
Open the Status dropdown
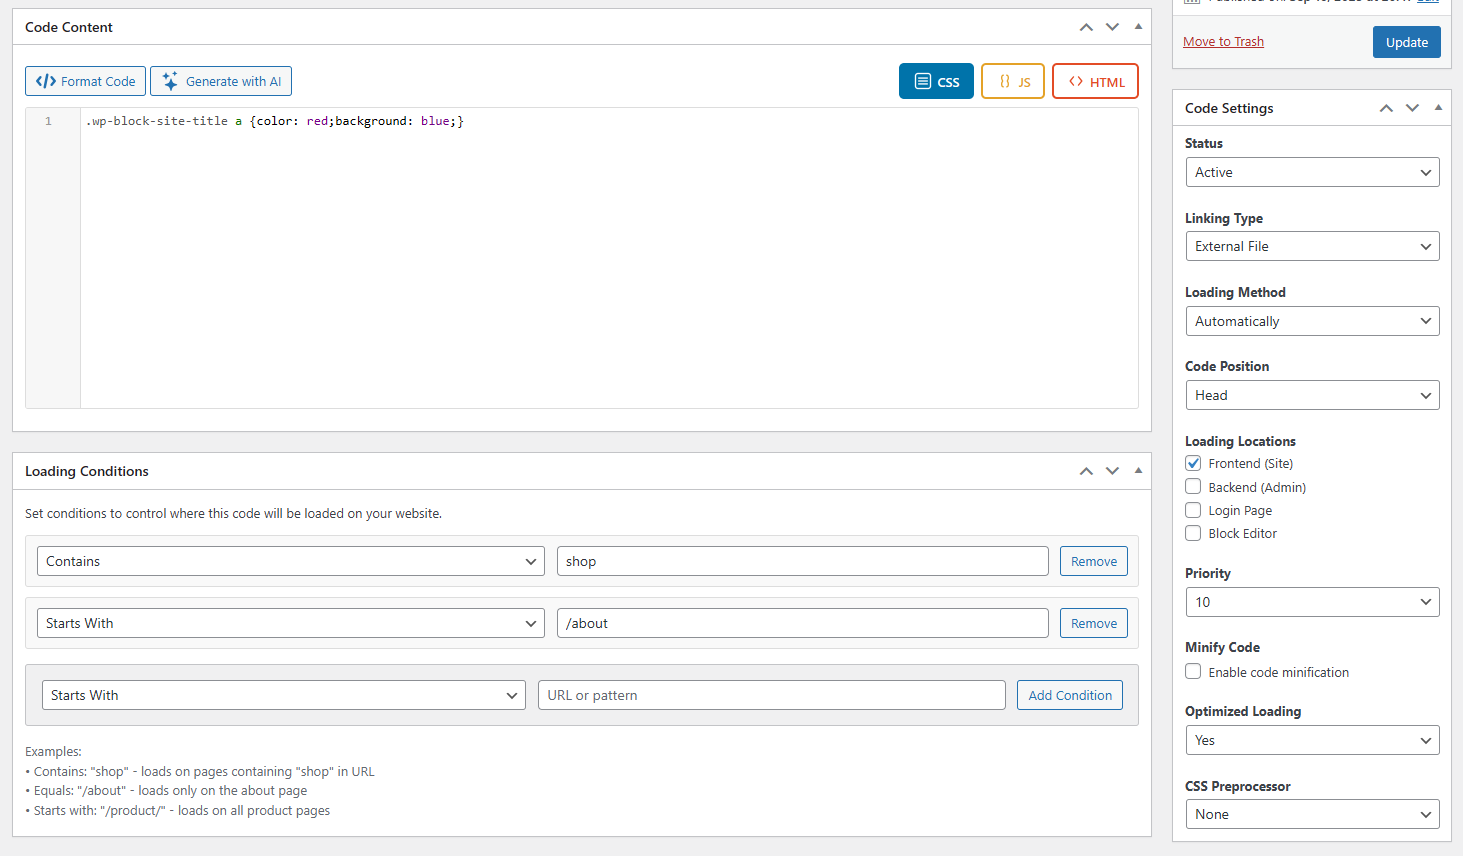coord(1311,172)
